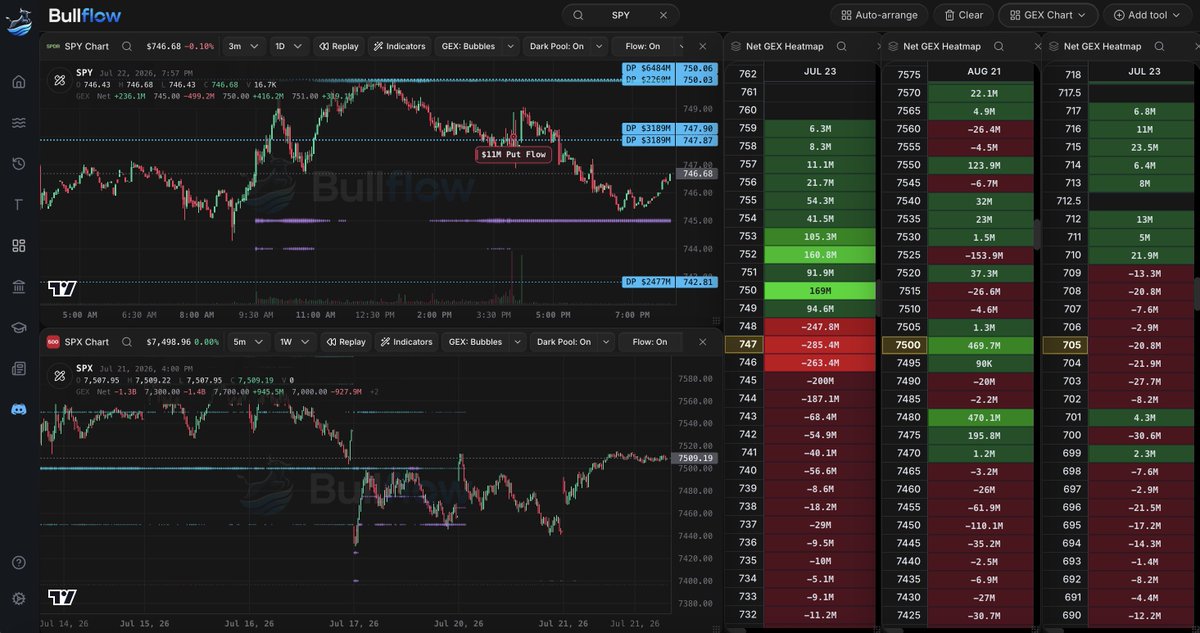Viewport: 1200px width, 633px height.
Task: Open the help question mark icon
Action: [x=18, y=563]
